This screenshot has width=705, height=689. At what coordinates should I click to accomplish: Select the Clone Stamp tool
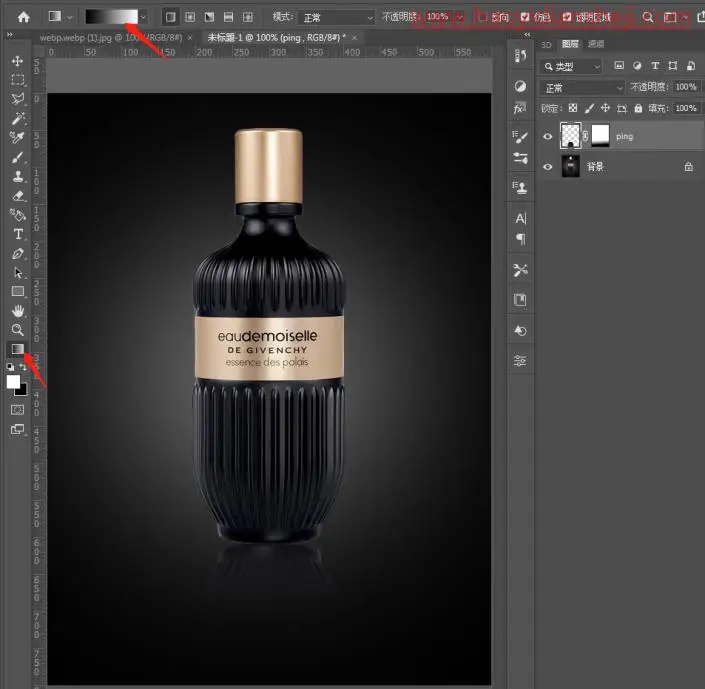tap(18, 176)
